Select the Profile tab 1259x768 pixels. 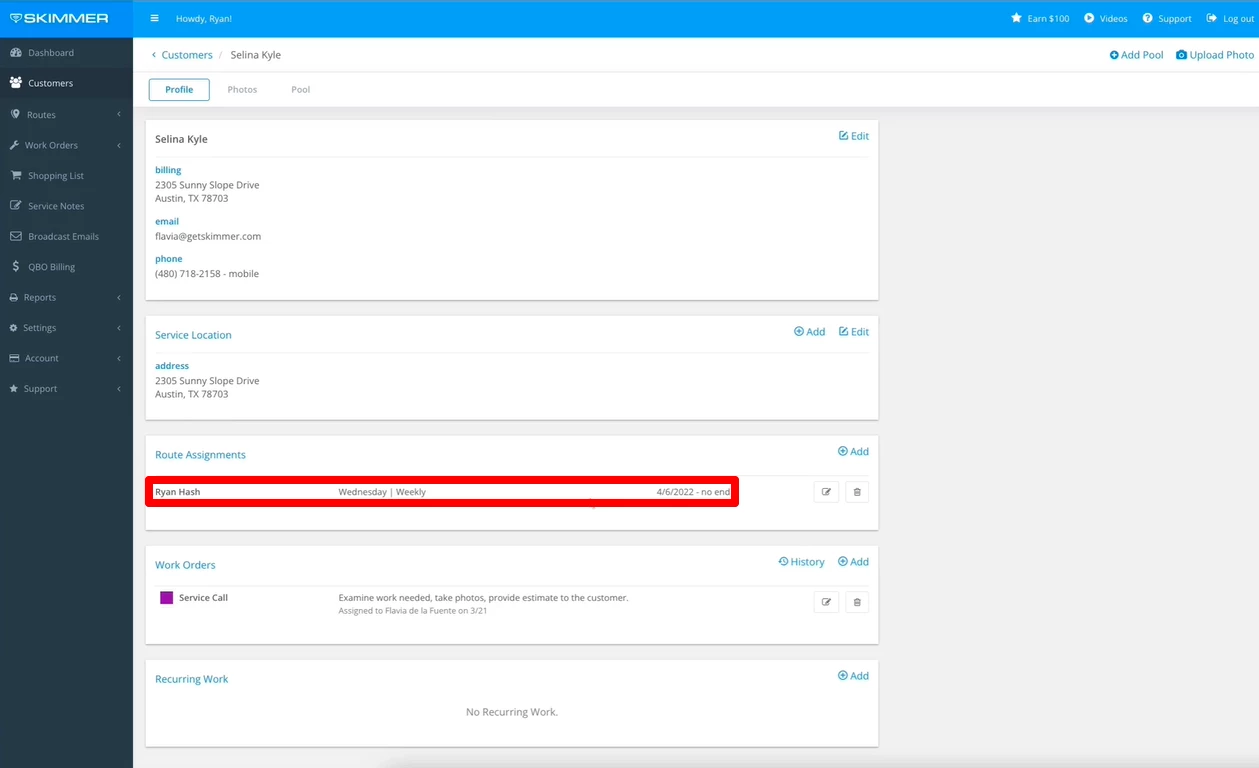[x=179, y=89]
